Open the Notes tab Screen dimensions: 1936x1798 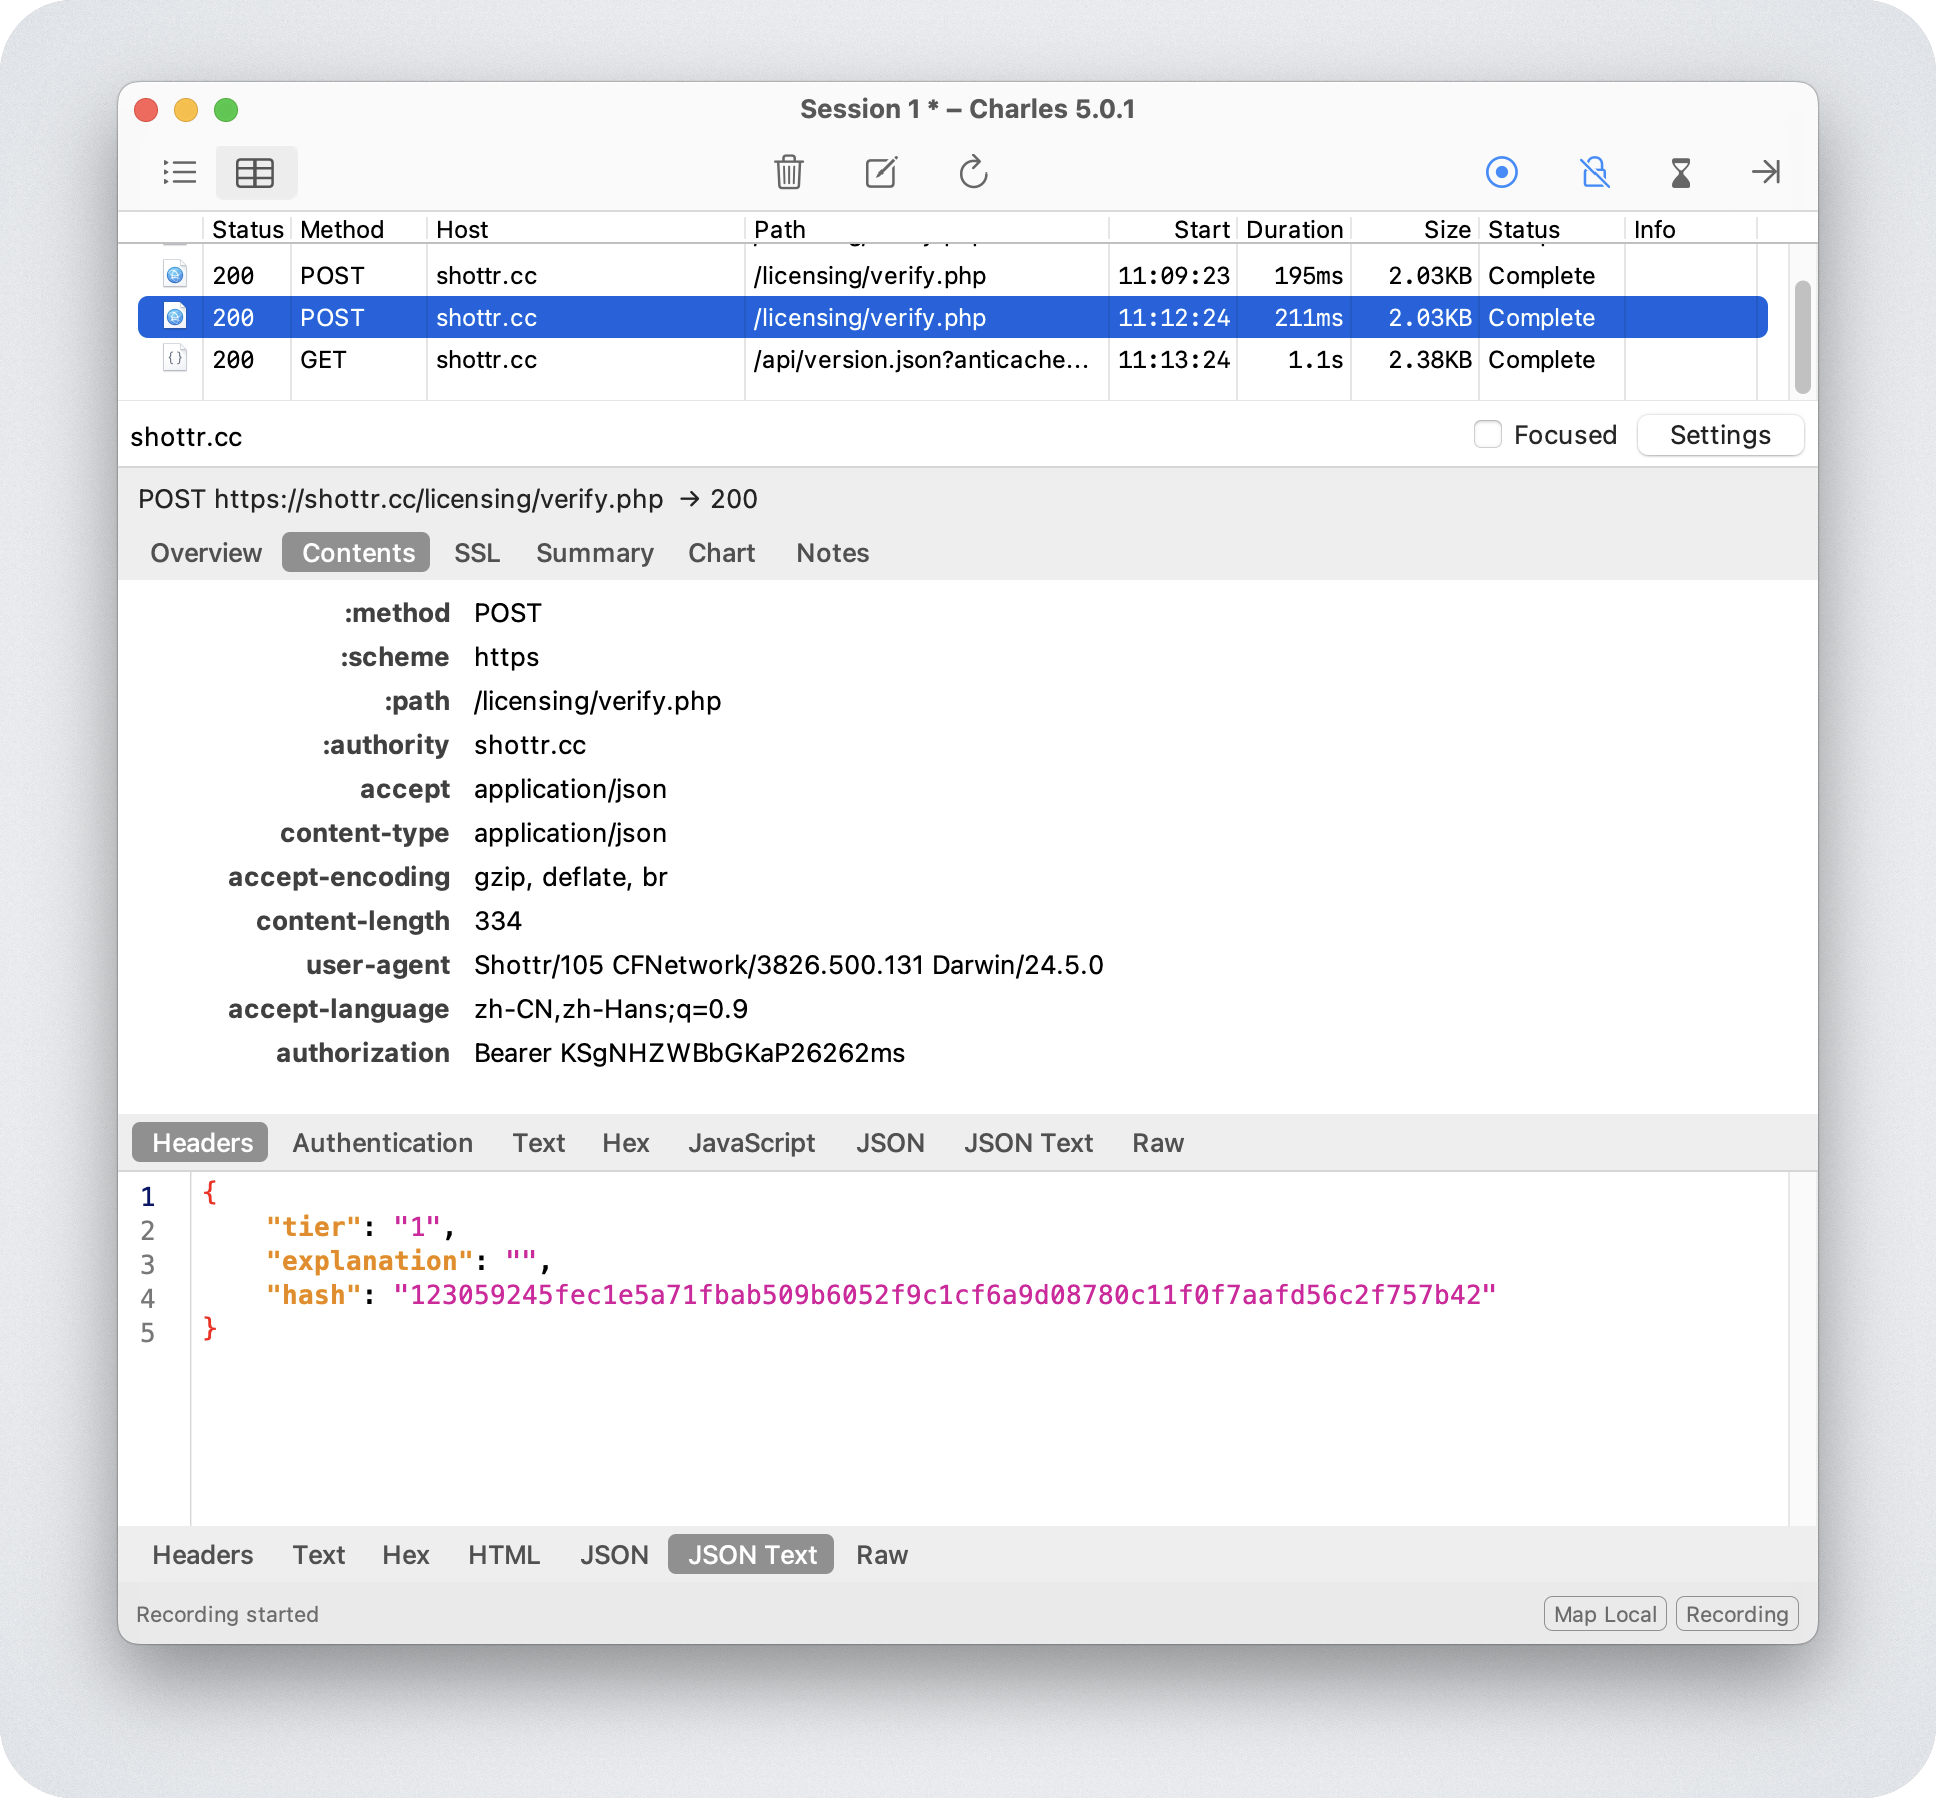[x=832, y=553]
